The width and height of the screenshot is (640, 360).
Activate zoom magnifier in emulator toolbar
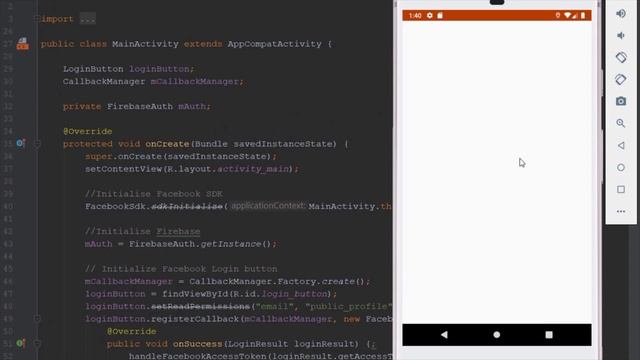click(x=621, y=123)
